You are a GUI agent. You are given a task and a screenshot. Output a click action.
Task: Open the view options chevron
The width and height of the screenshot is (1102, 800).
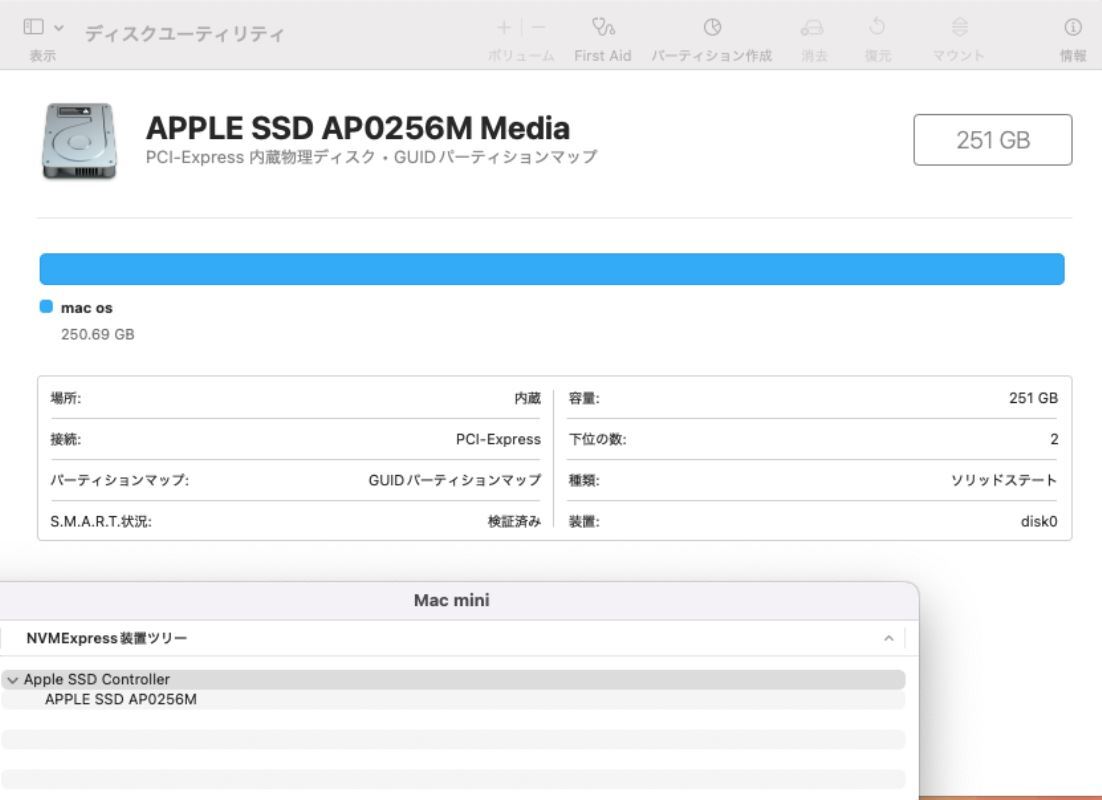[x=59, y=28]
